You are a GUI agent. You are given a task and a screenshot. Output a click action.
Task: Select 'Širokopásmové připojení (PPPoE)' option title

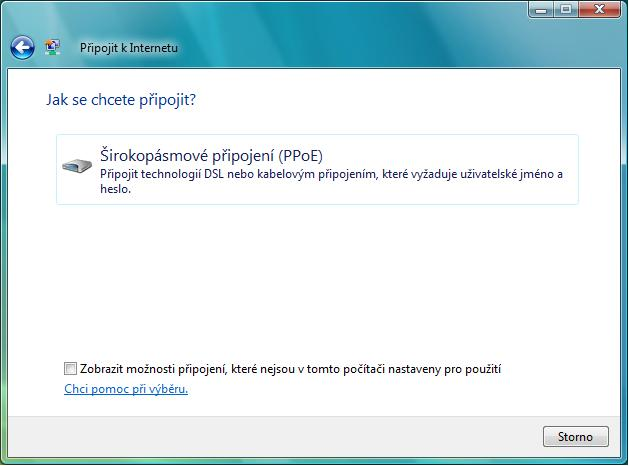point(212,156)
